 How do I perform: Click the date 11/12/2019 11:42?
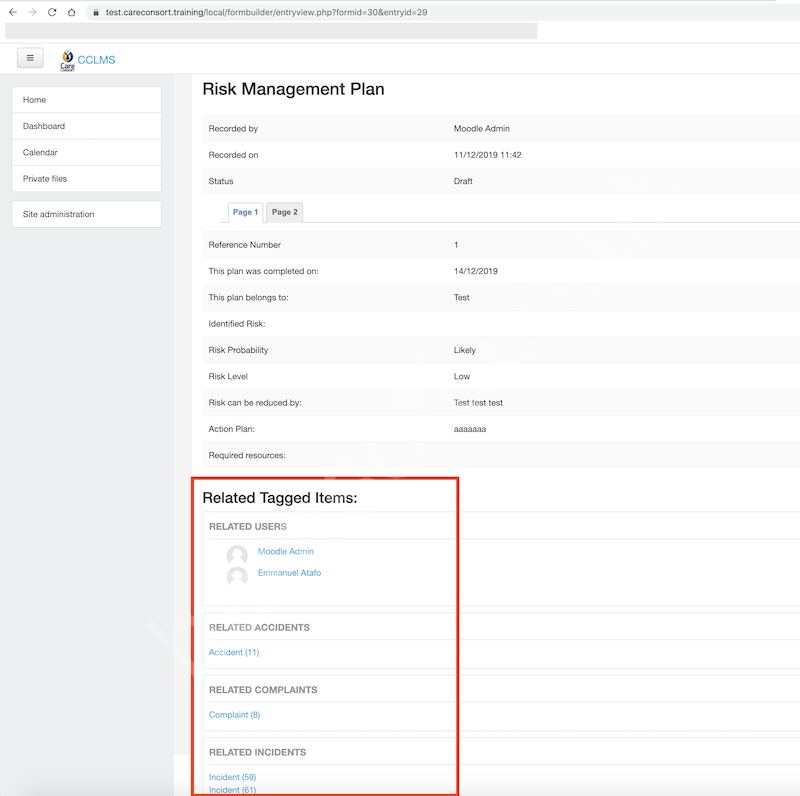(487, 155)
